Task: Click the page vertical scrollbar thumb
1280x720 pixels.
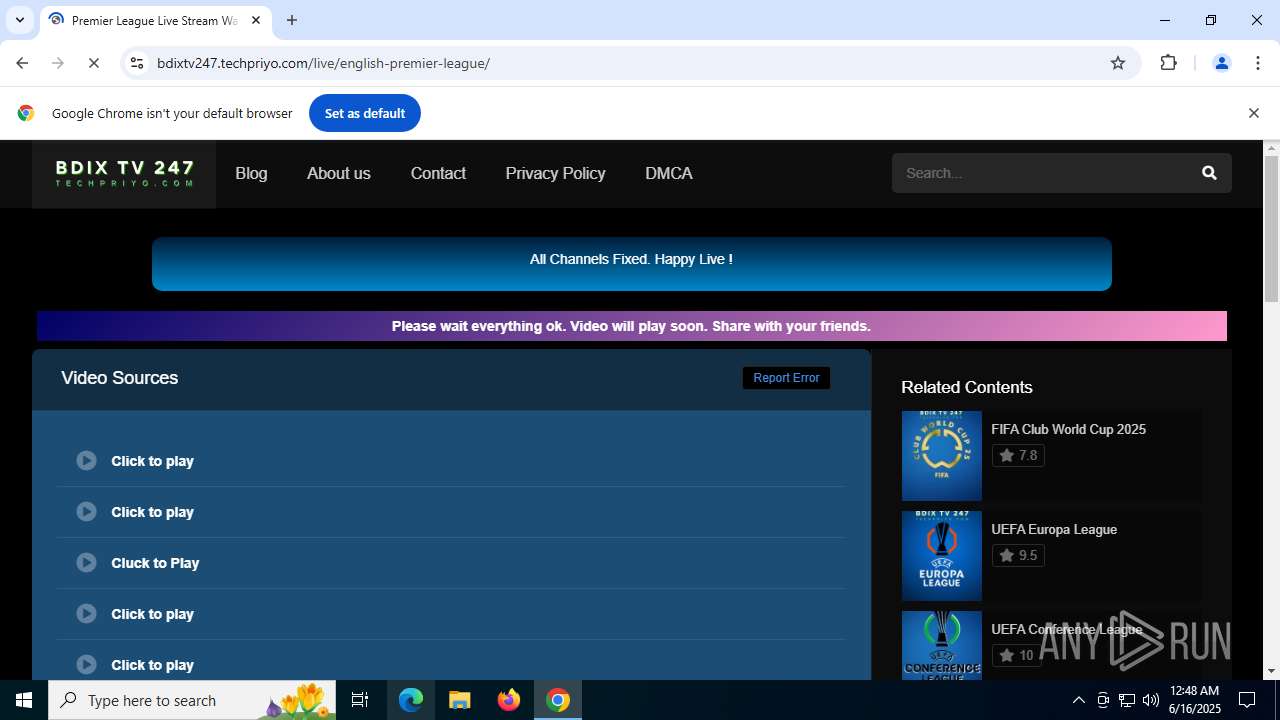Action: coord(1271,228)
